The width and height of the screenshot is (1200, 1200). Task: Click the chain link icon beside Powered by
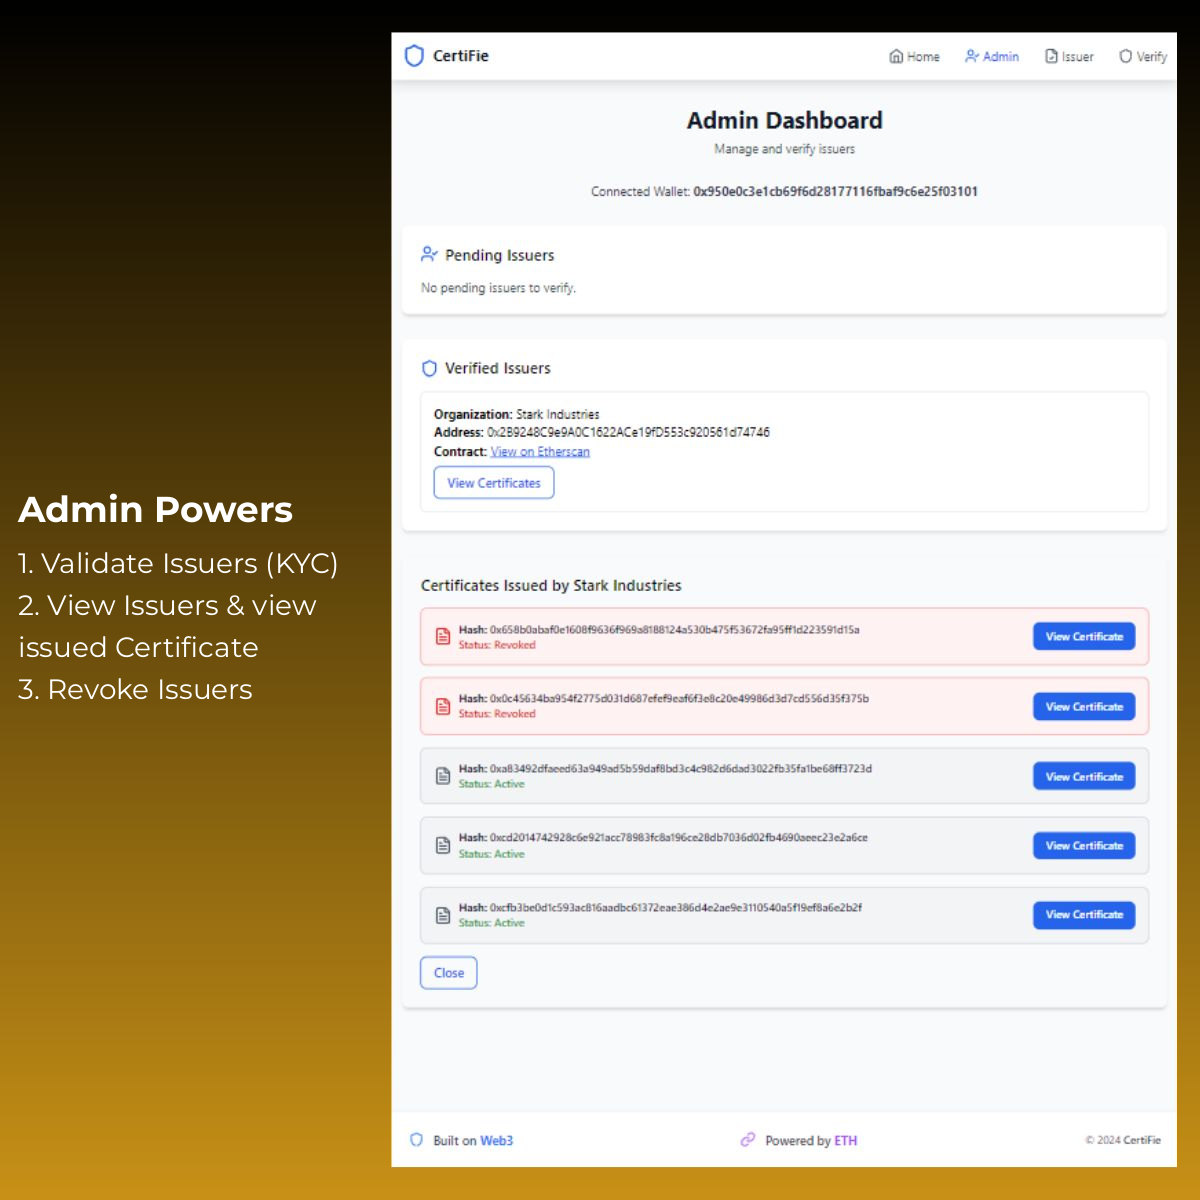coord(748,1140)
